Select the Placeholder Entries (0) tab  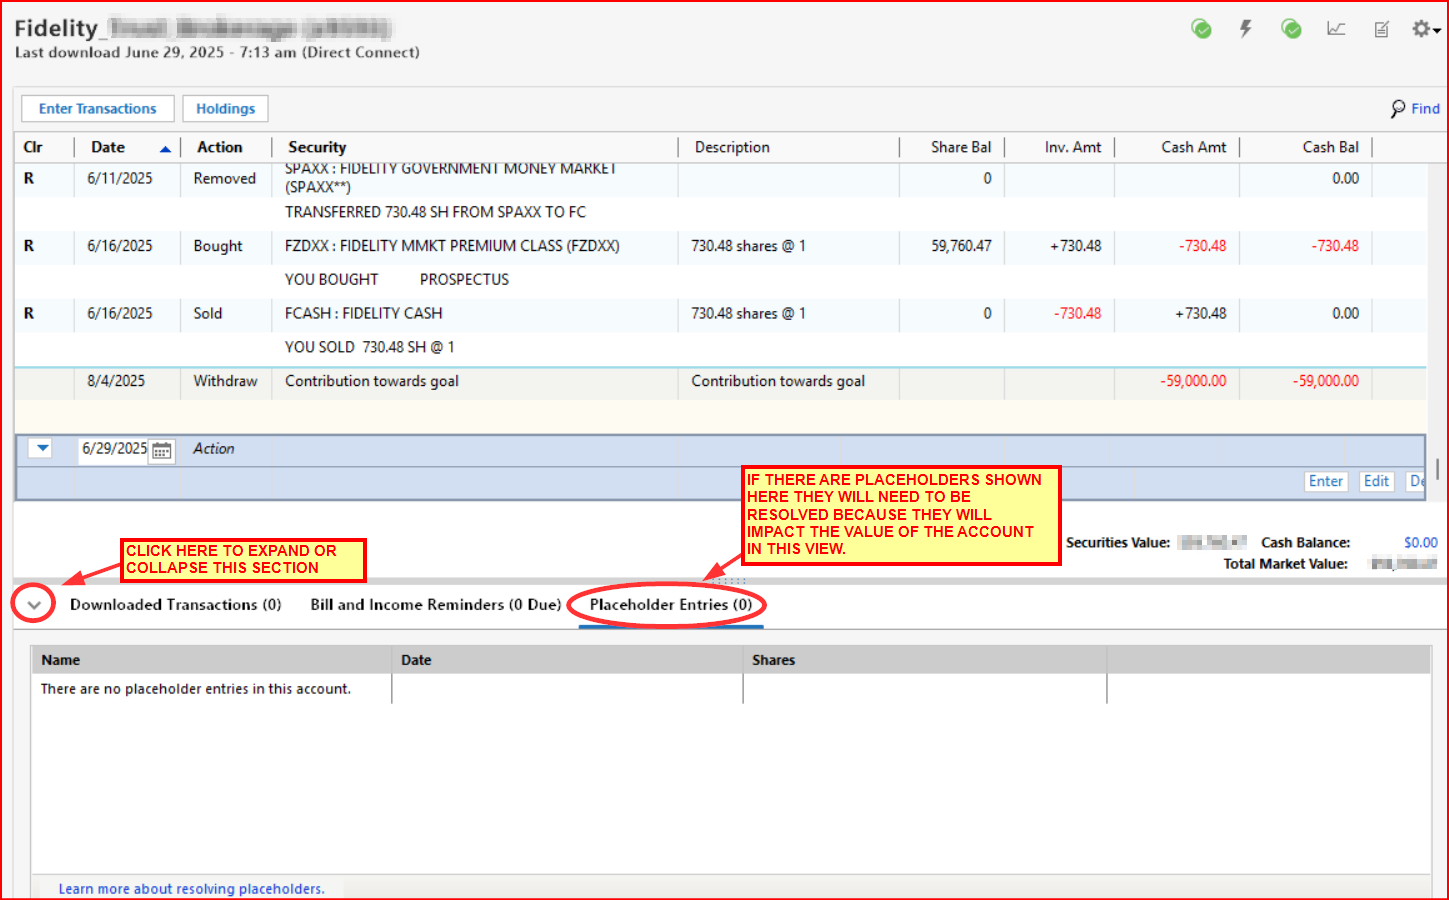[670, 605]
